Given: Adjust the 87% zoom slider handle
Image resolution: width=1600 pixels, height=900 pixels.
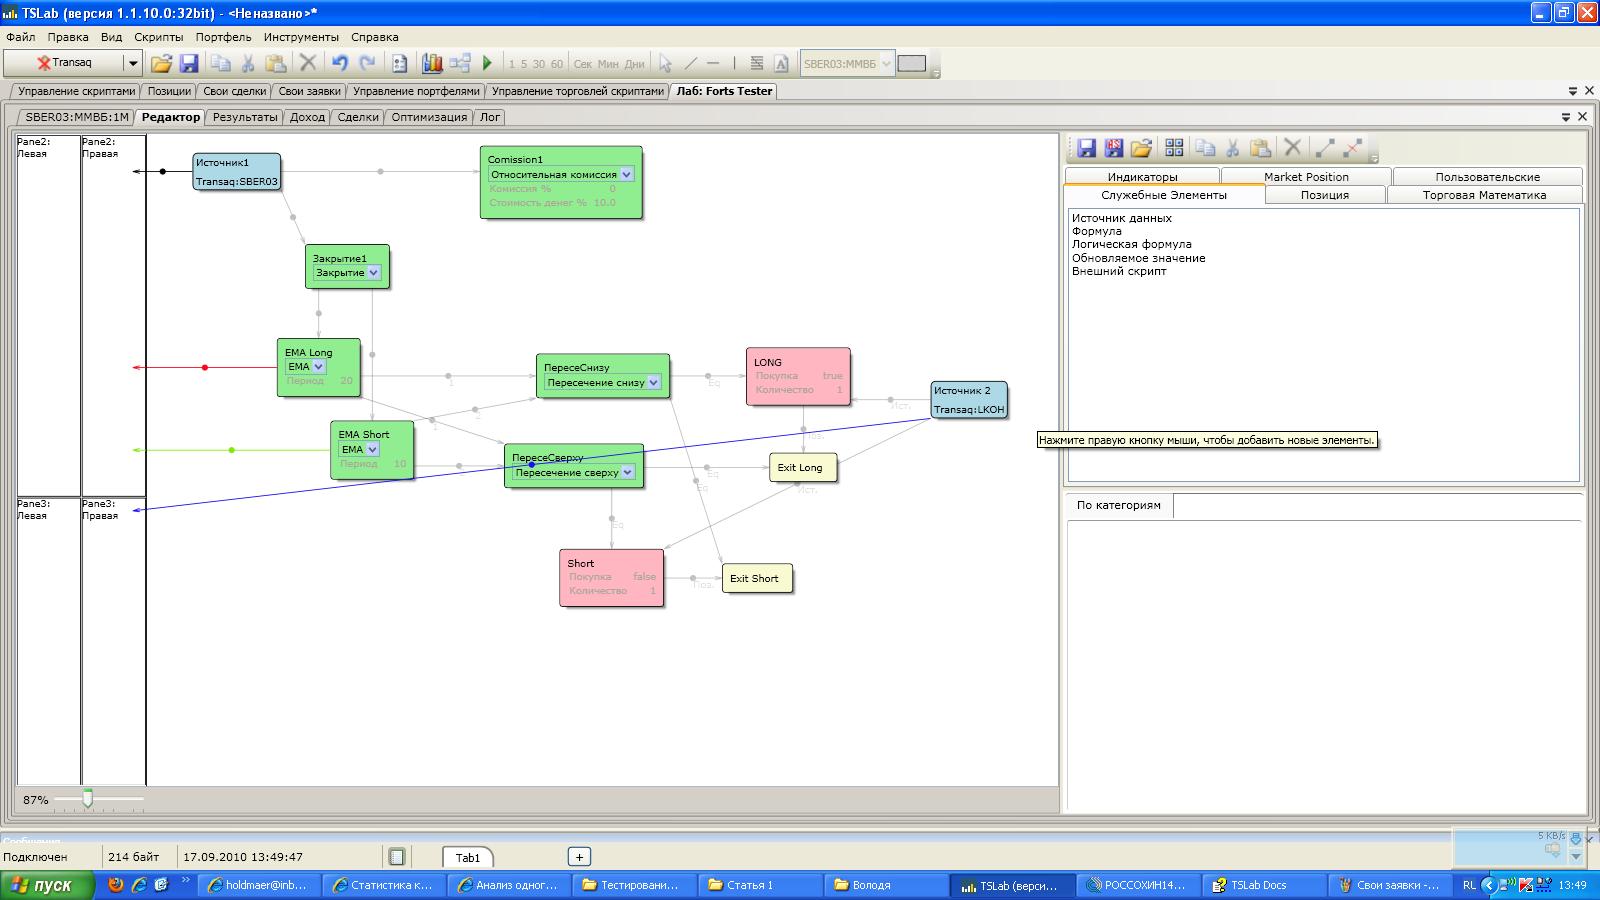Looking at the screenshot, I should coord(88,799).
